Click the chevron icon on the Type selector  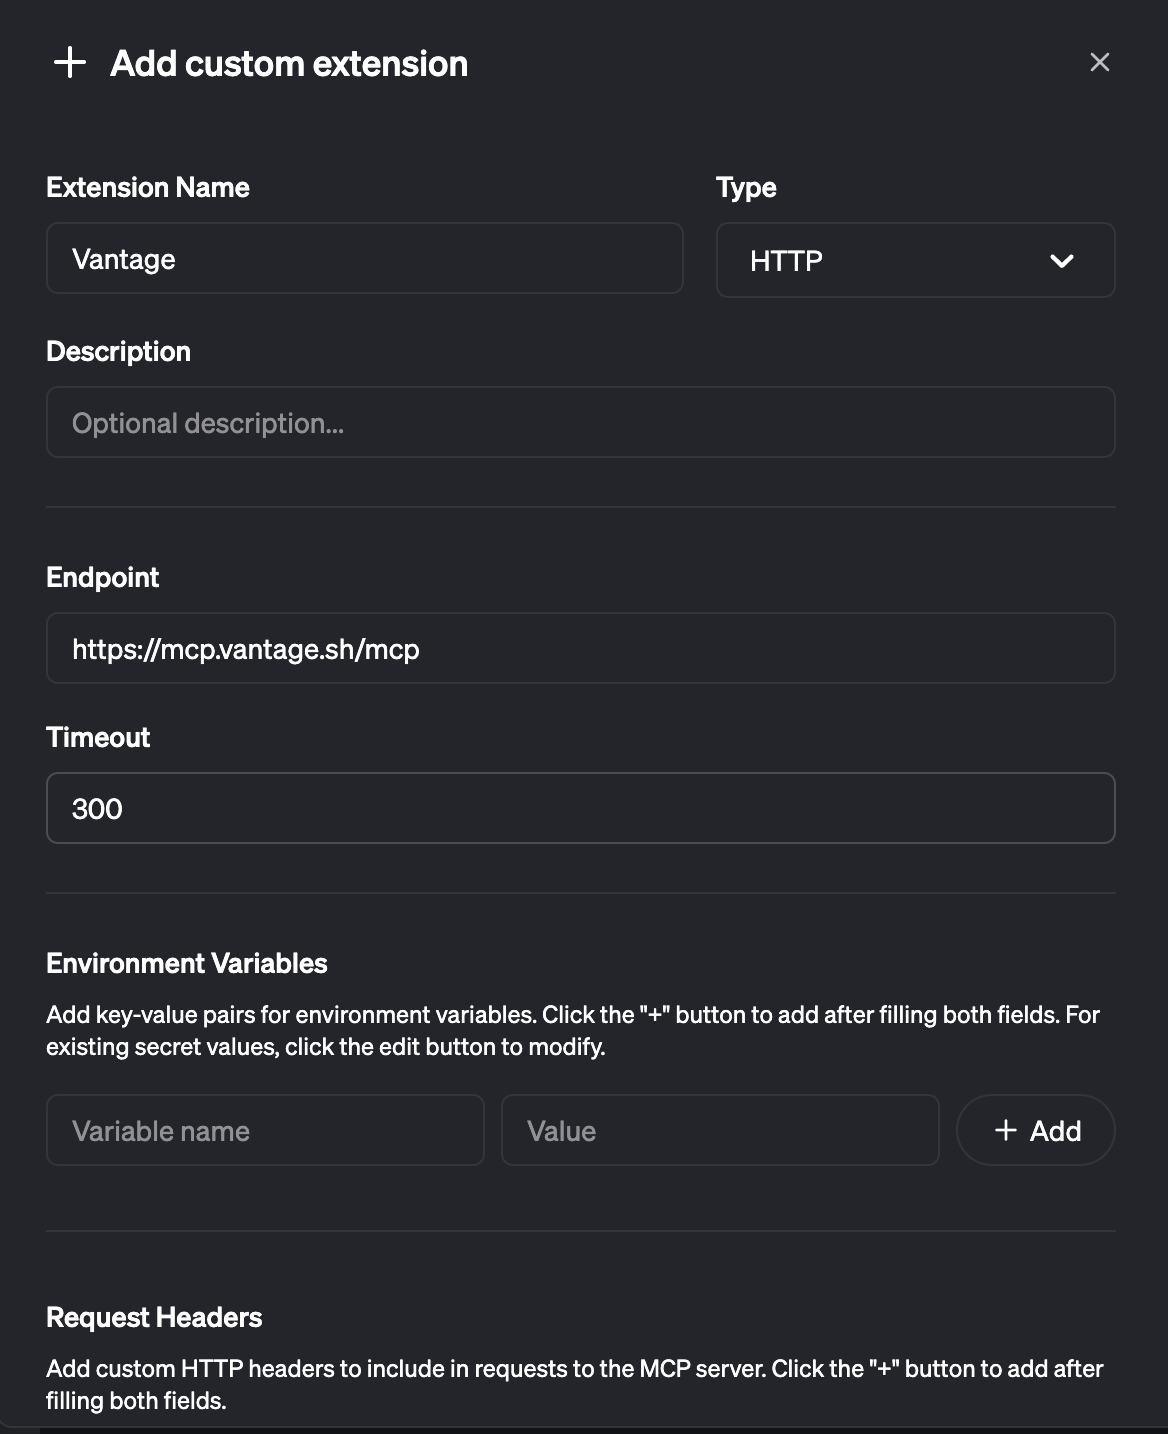click(1063, 261)
